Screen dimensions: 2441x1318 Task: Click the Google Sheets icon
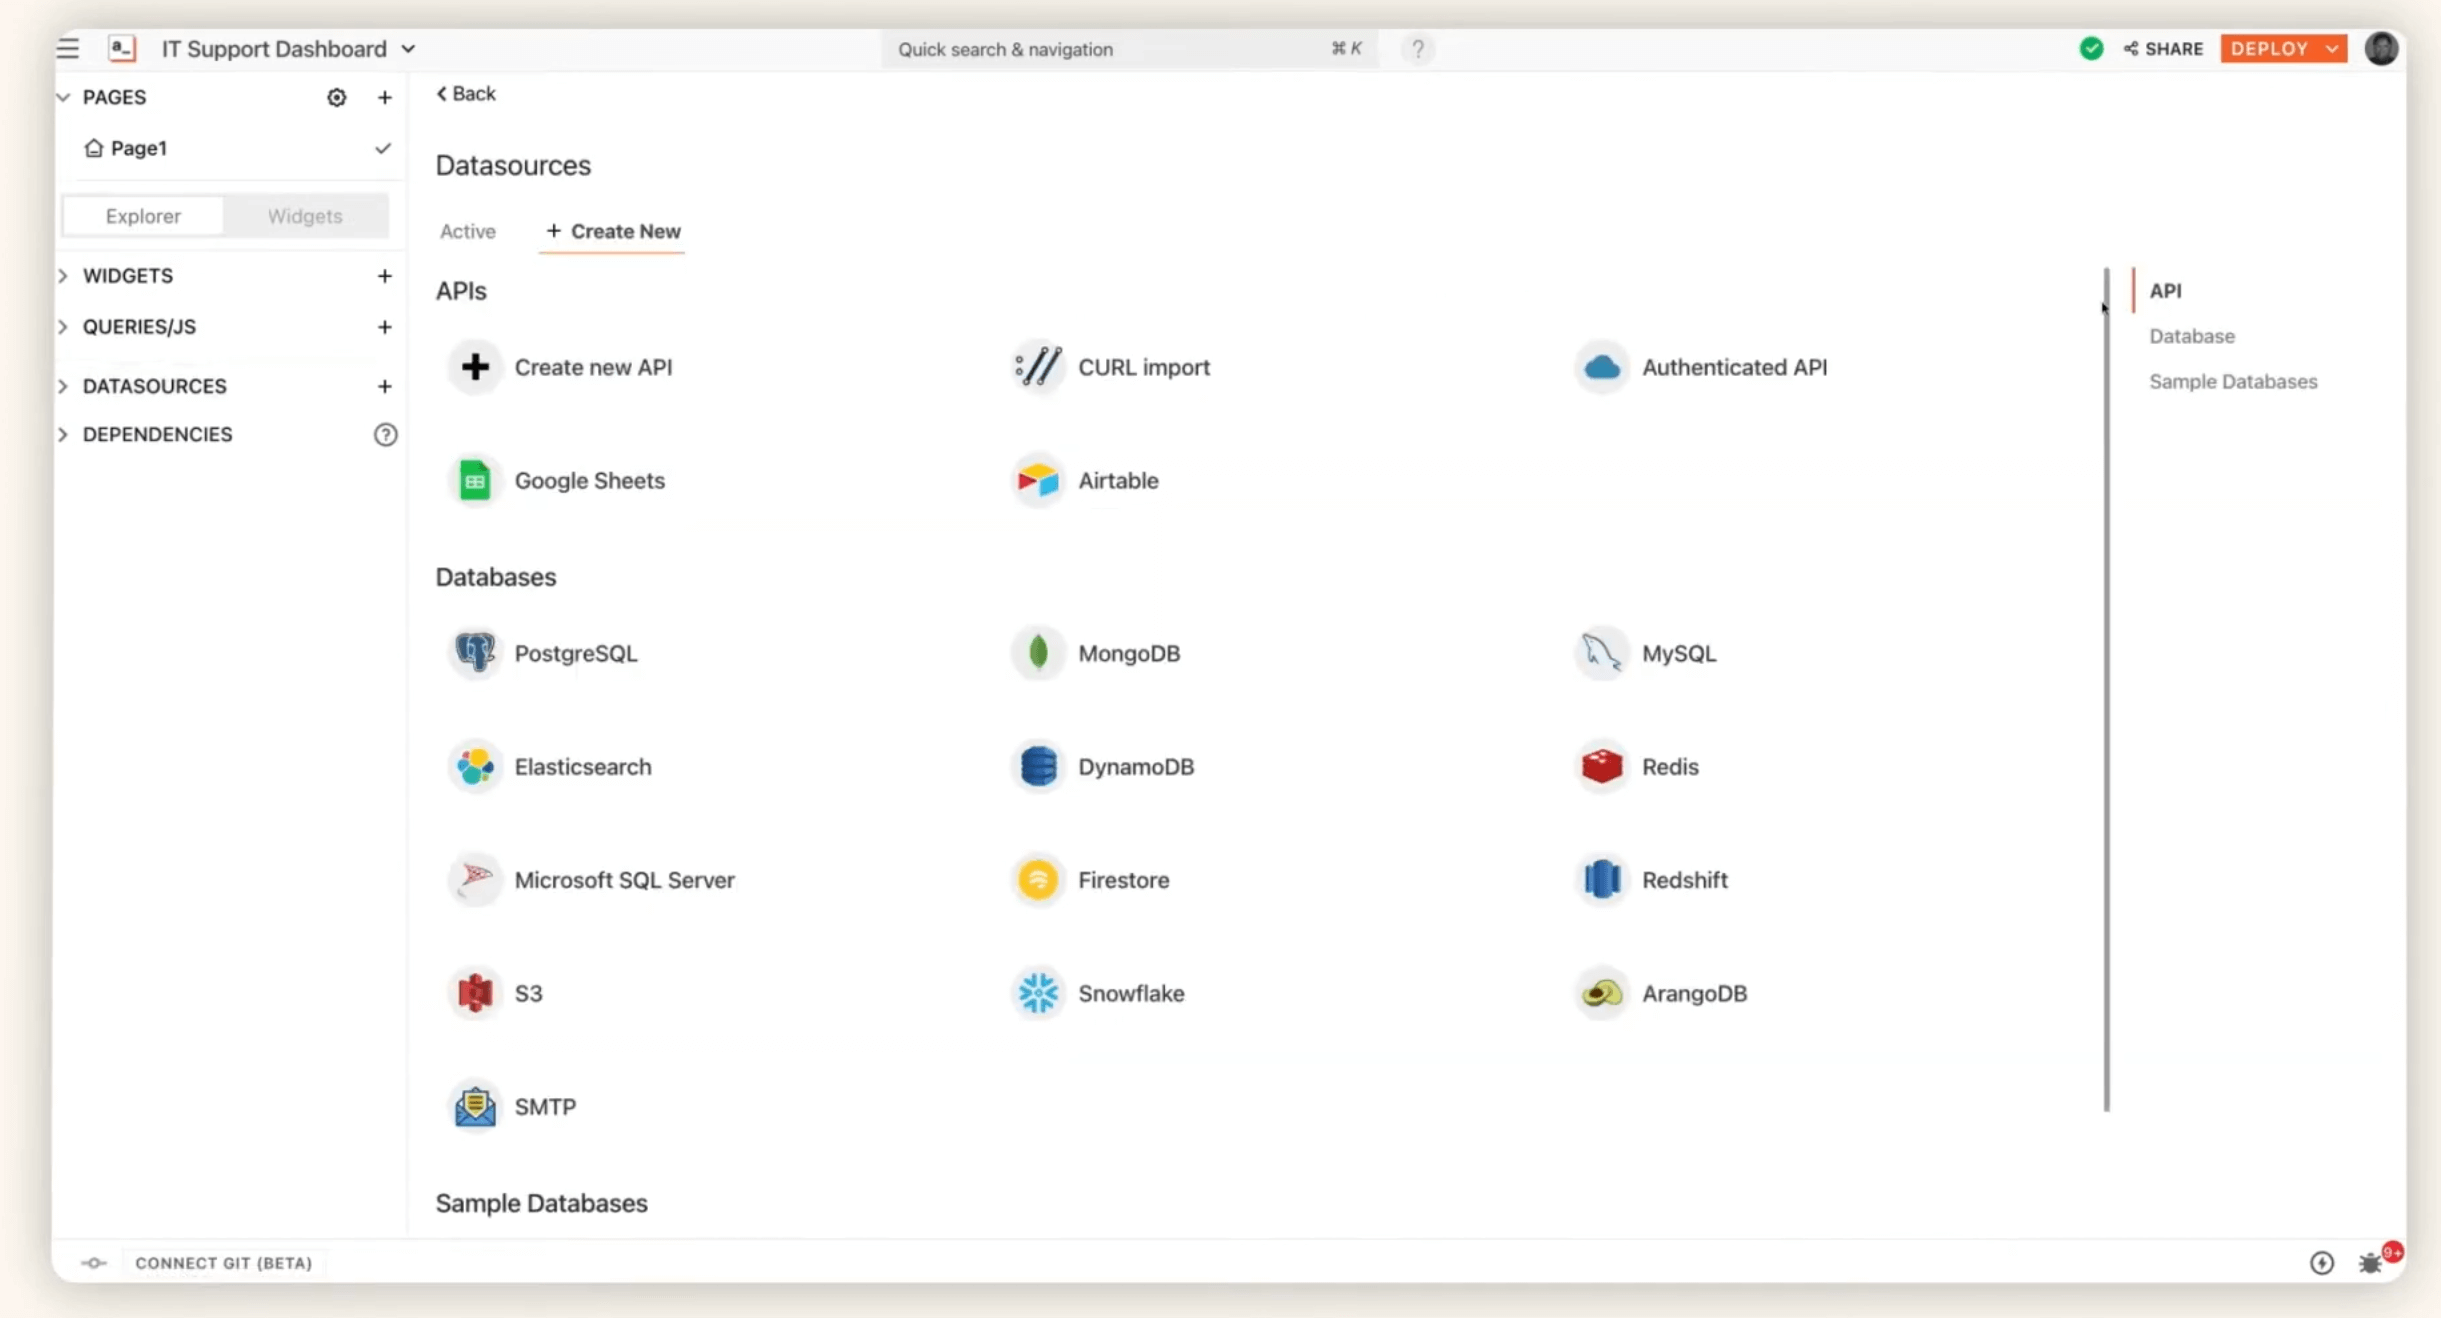pos(475,481)
